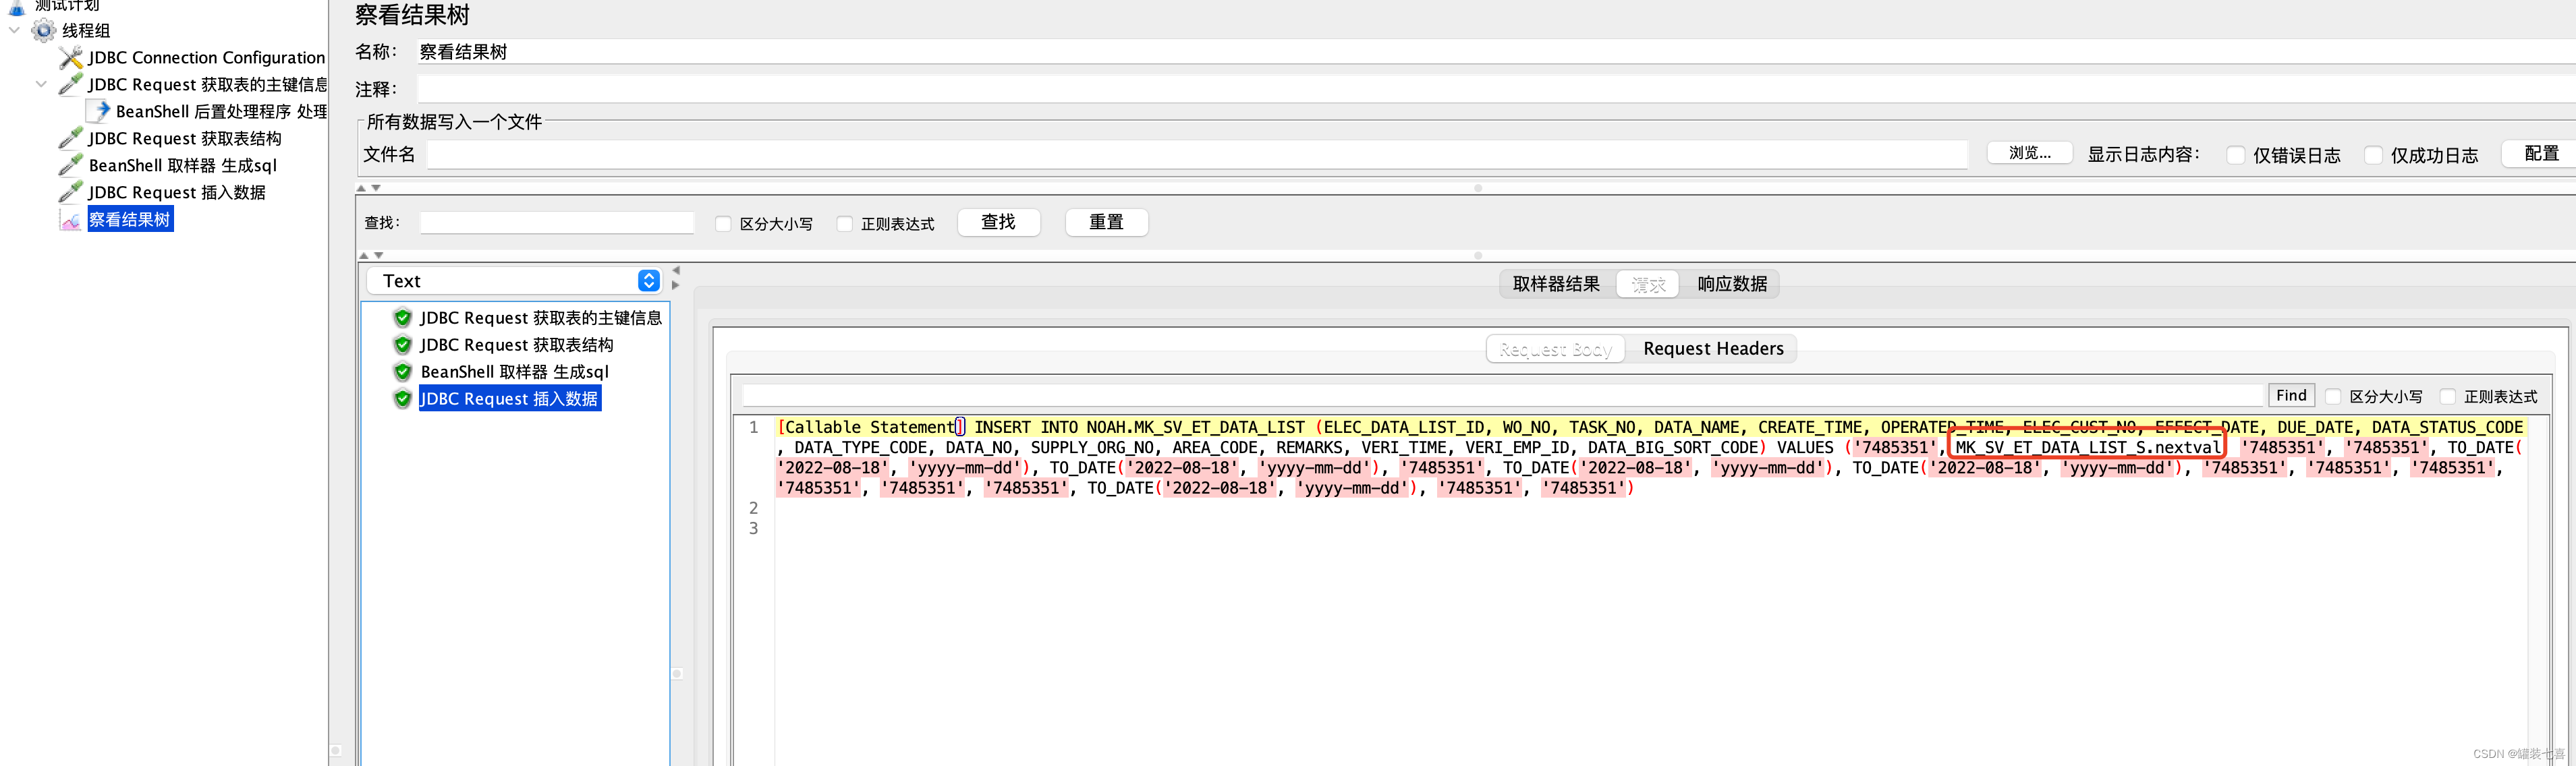This screenshot has width=2576, height=766.
Task: Select result BeanShell 取样器 生成sql
Action: (x=514, y=372)
